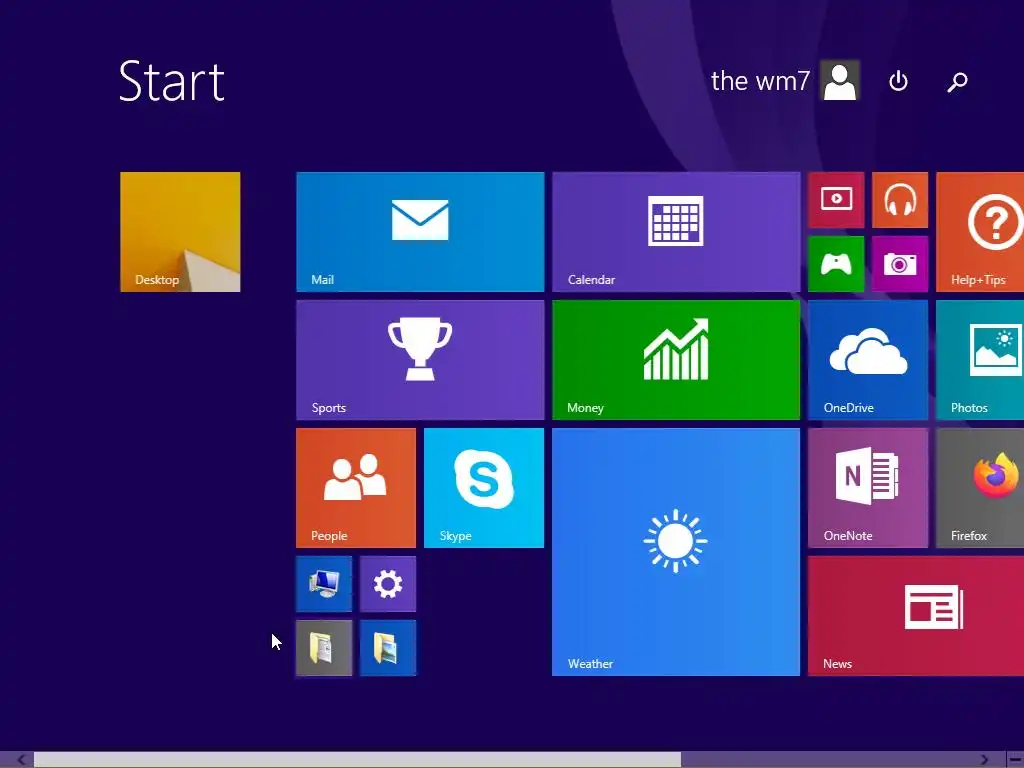Open the PC settings gear tile
Screen dimensions: 1024x768
[388, 584]
